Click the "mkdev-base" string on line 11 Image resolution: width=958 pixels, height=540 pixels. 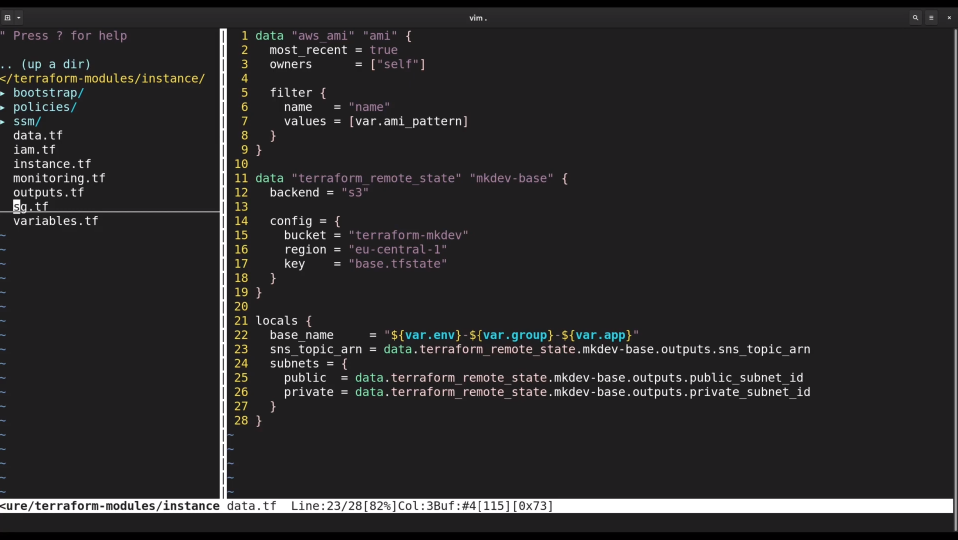click(511, 178)
